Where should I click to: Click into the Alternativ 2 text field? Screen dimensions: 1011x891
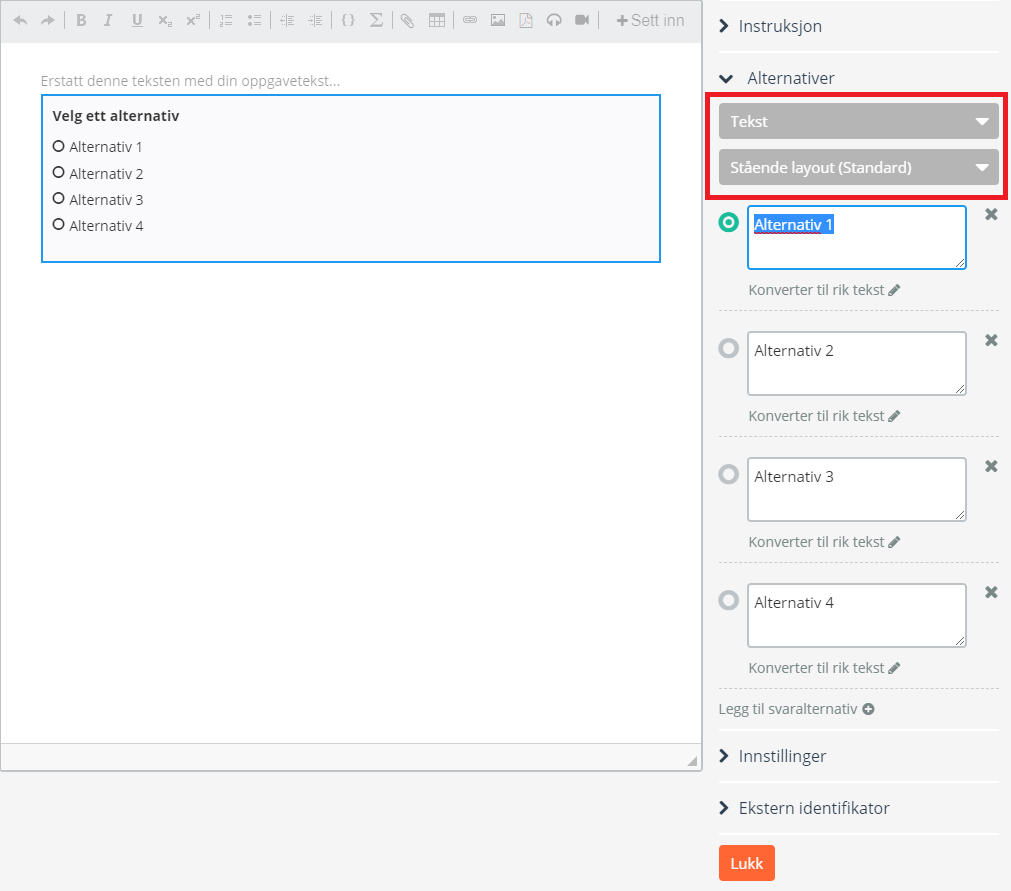857,364
